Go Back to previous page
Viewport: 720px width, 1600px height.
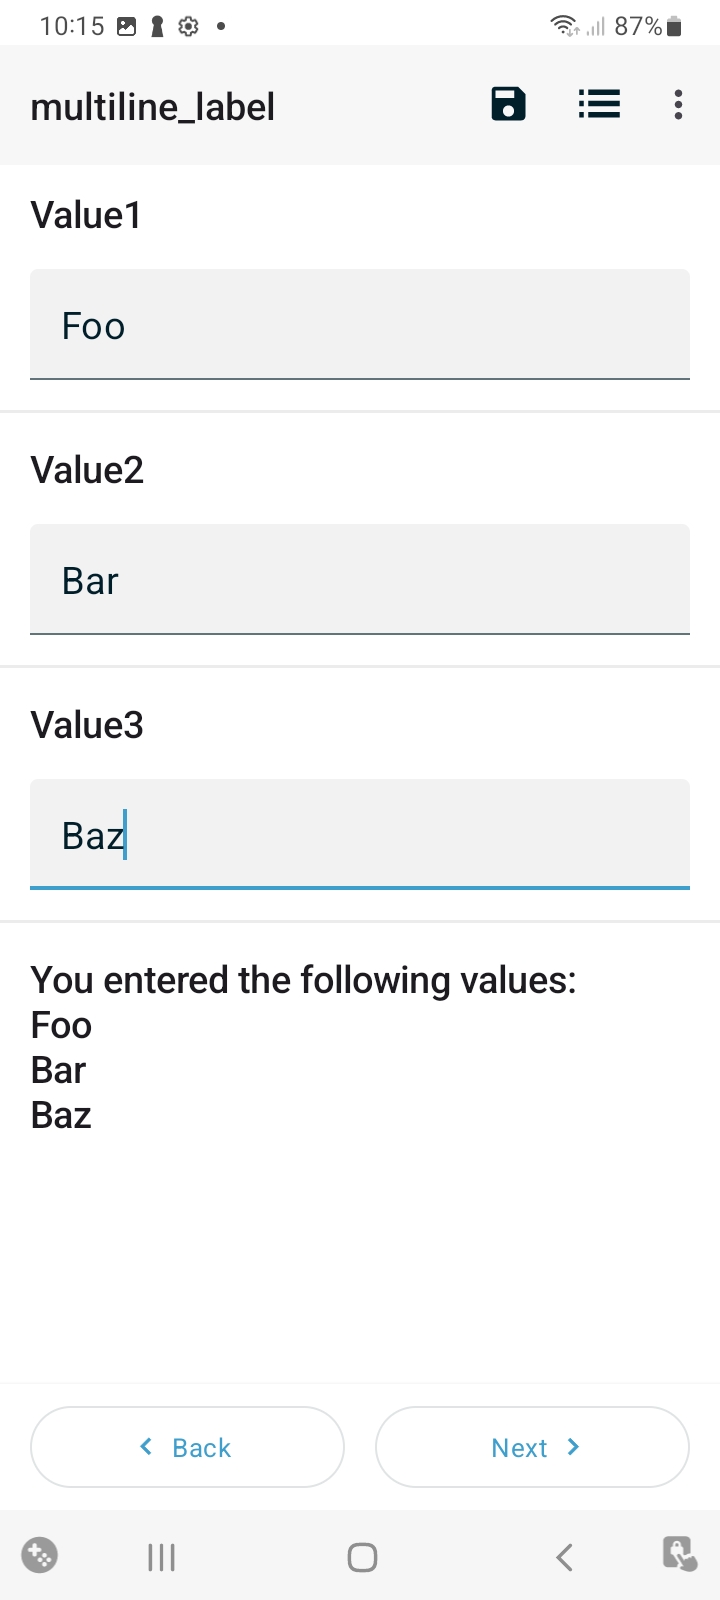click(187, 1447)
